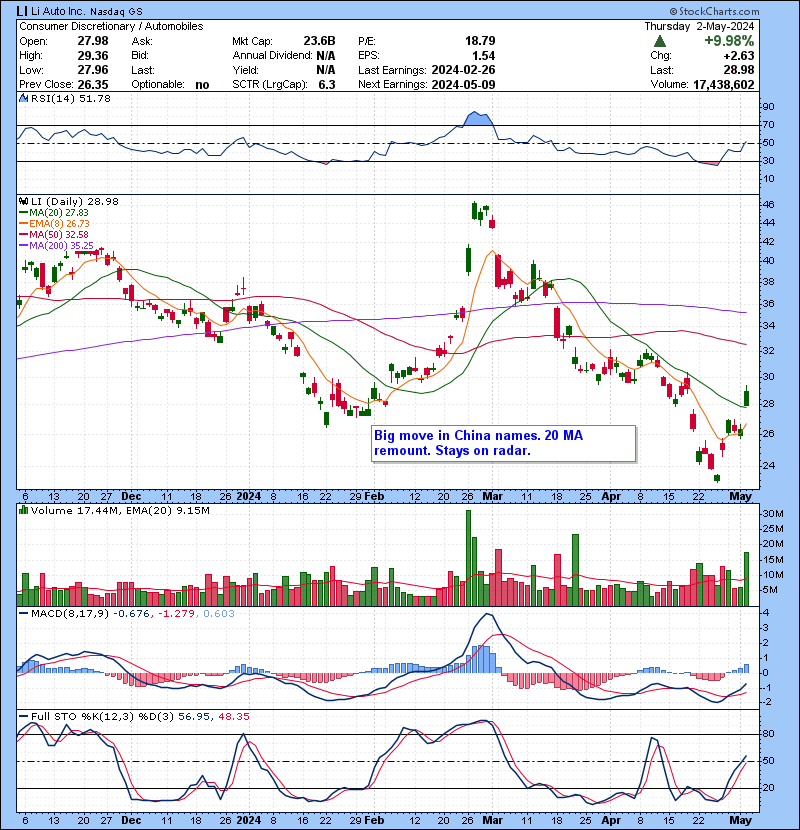Click the MACD line value -0.676
The height and width of the screenshot is (830, 800).
[131, 614]
